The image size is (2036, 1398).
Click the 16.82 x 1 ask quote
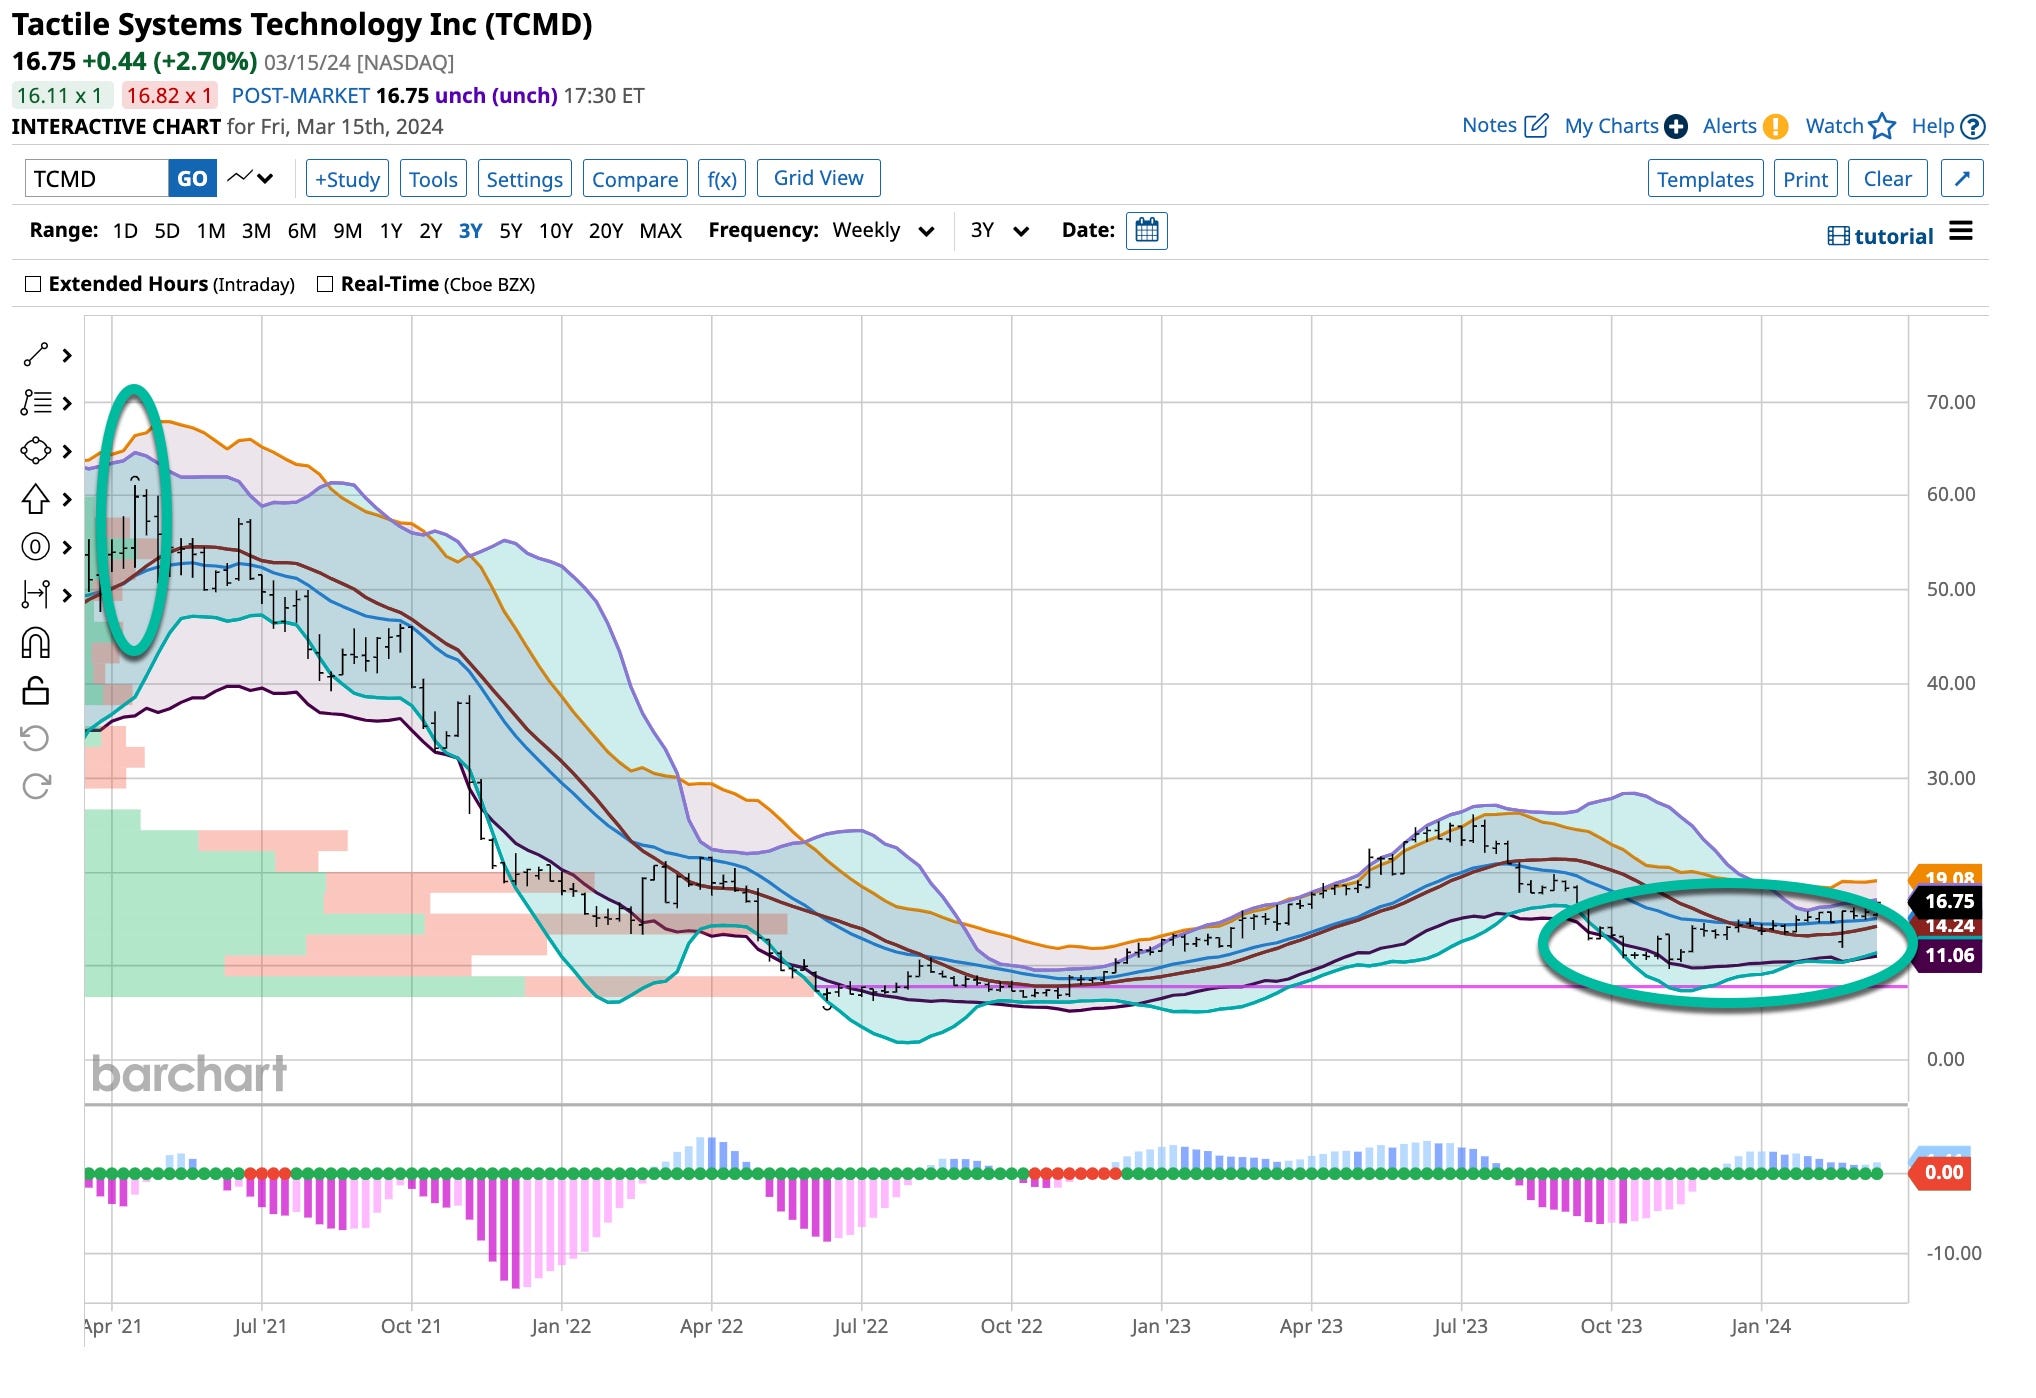169,95
